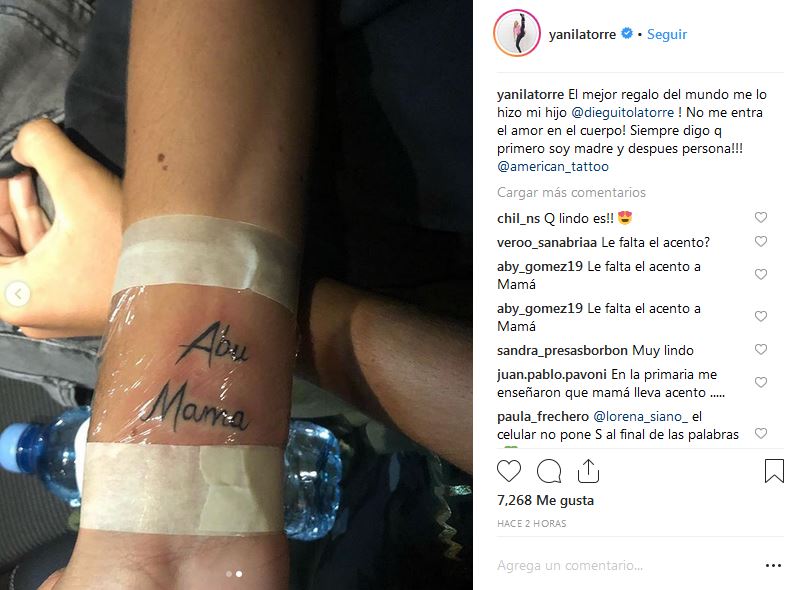Open the @lorena_siano_ mention
Screen dimensions: 791x590
click(x=641, y=417)
